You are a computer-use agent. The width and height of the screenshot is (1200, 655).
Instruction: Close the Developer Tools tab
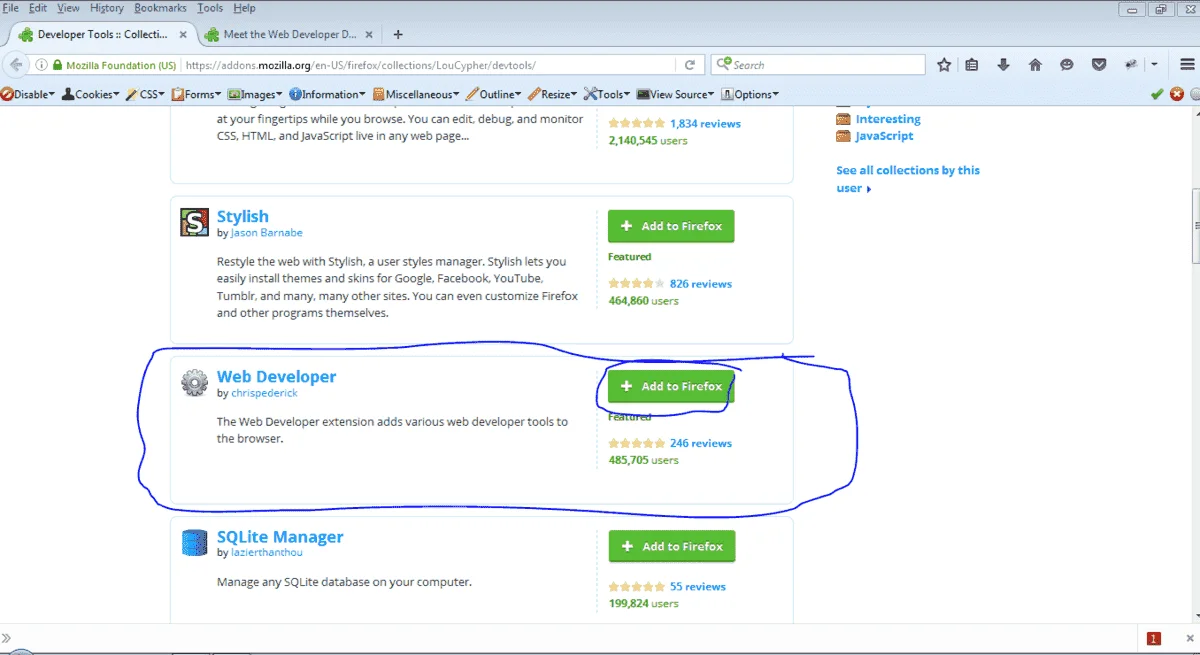click(x=185, y=34)
